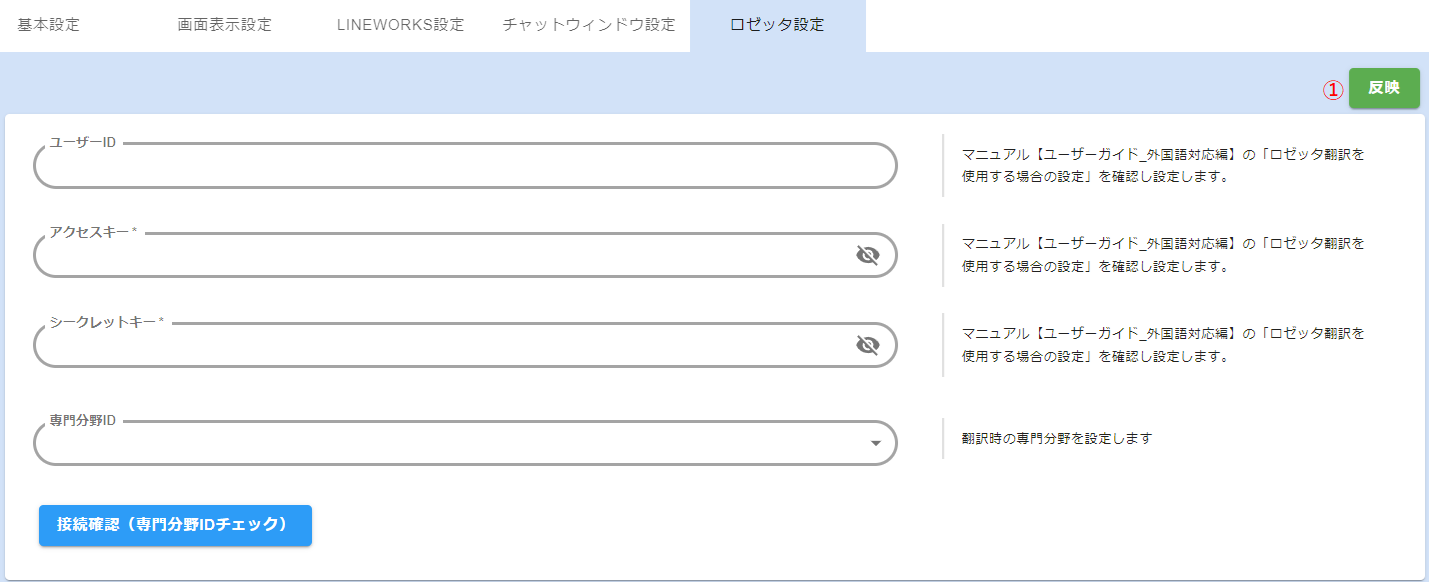The width and height of the screenshot is (1429, 582).
Task: Click the help text beside ユーザーID
Action: (1163, 166)
